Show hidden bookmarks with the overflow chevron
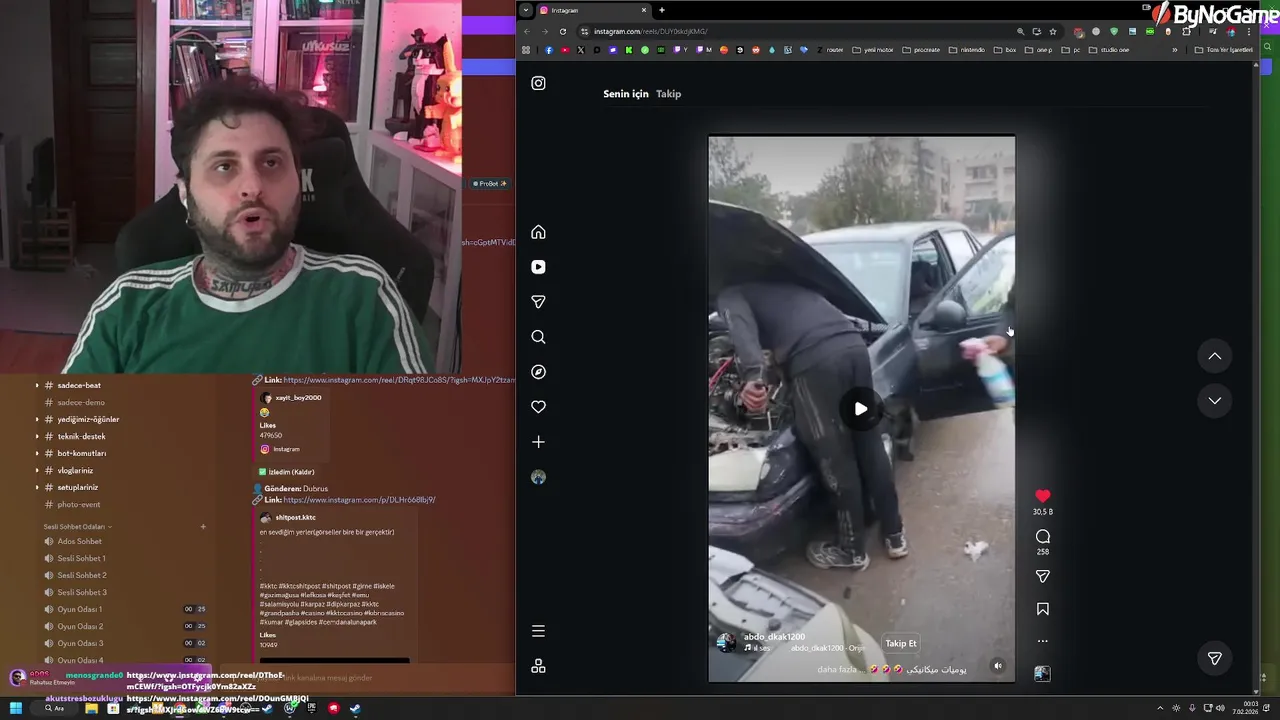The image size is (1280, 720). tap(1175, 50)
